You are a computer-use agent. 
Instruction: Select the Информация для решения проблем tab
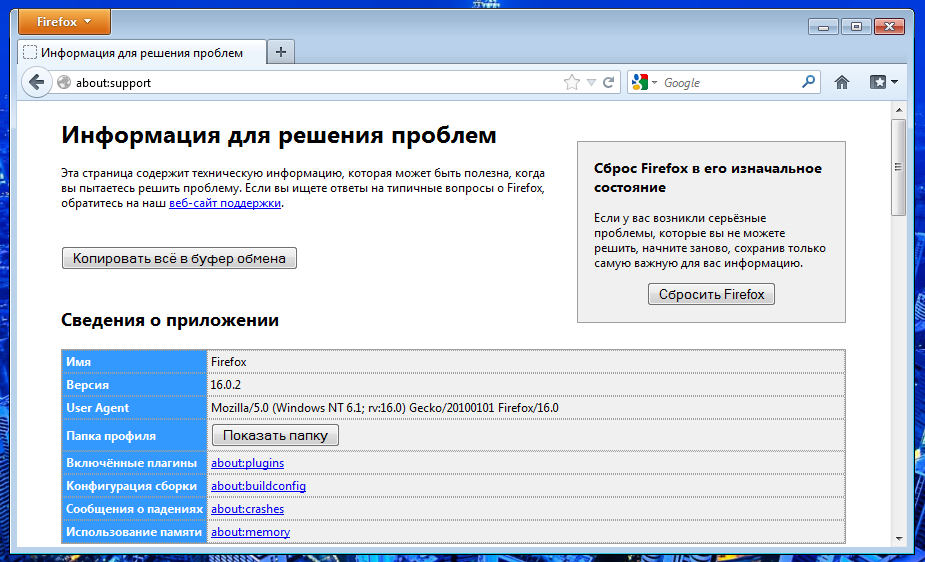pos(142,52)
